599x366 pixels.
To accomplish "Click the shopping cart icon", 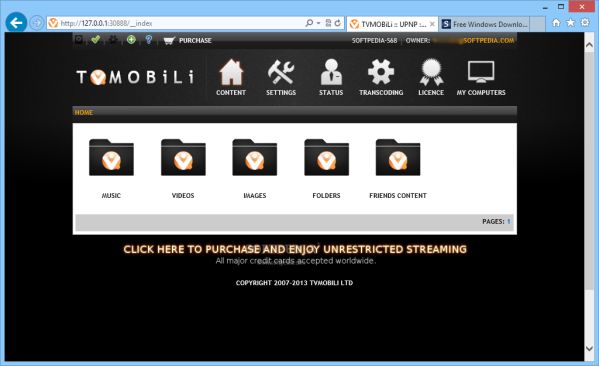I will [x=169, y=40].
